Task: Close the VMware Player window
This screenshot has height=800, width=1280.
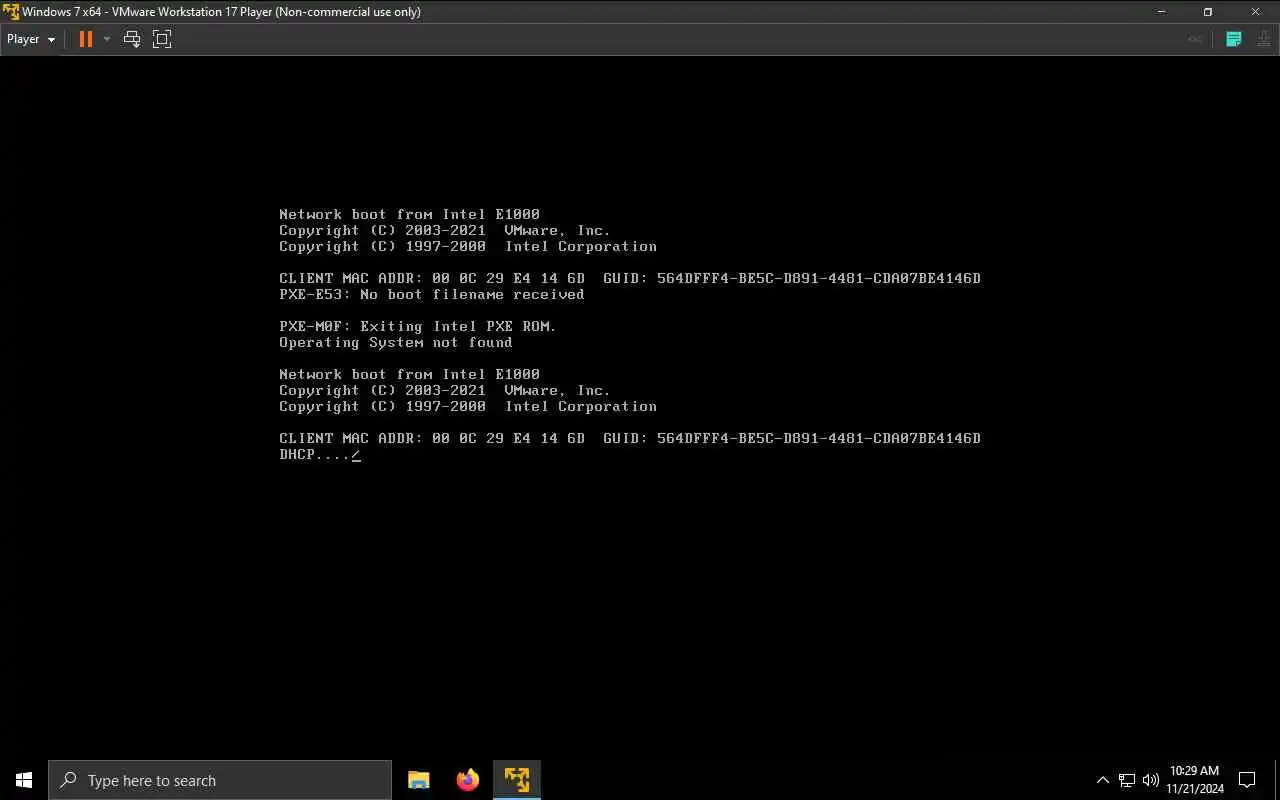Action: (1256, 12)
